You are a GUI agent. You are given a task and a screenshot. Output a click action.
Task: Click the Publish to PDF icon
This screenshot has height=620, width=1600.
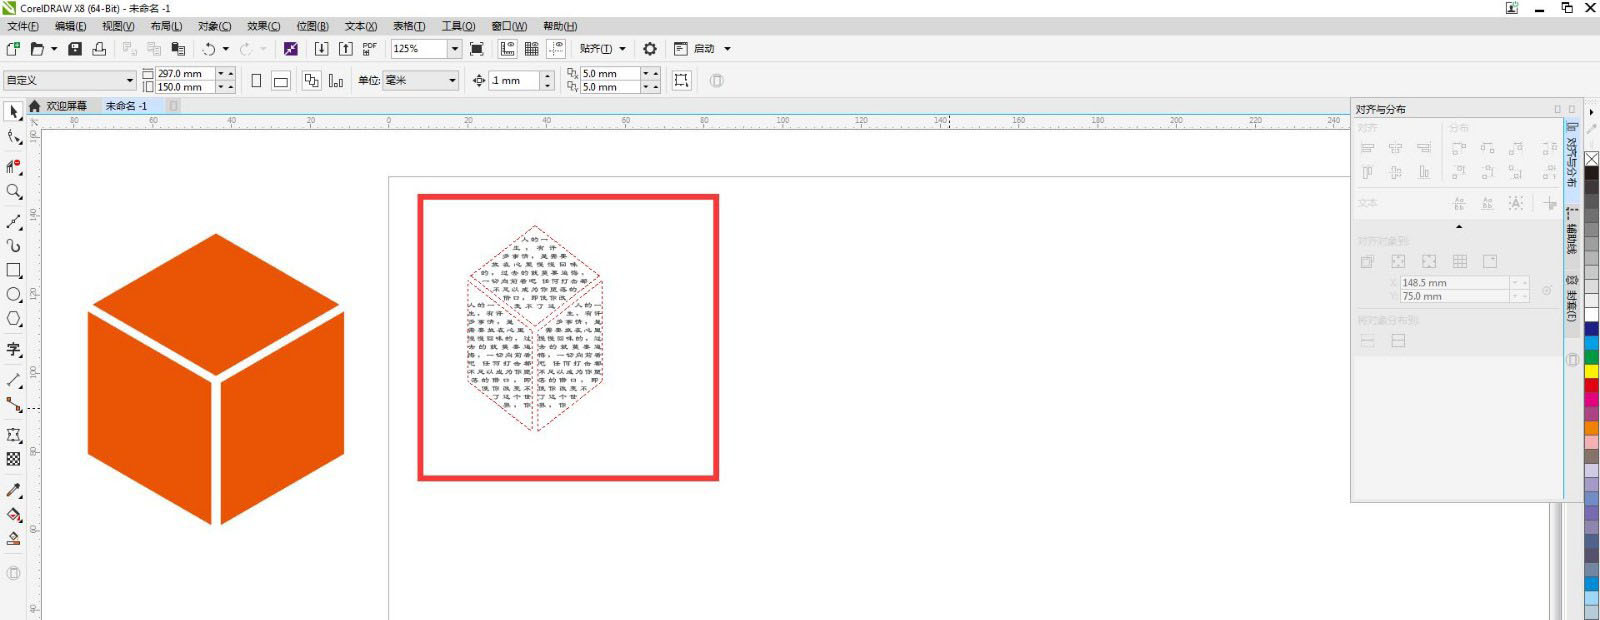[369, 49]
